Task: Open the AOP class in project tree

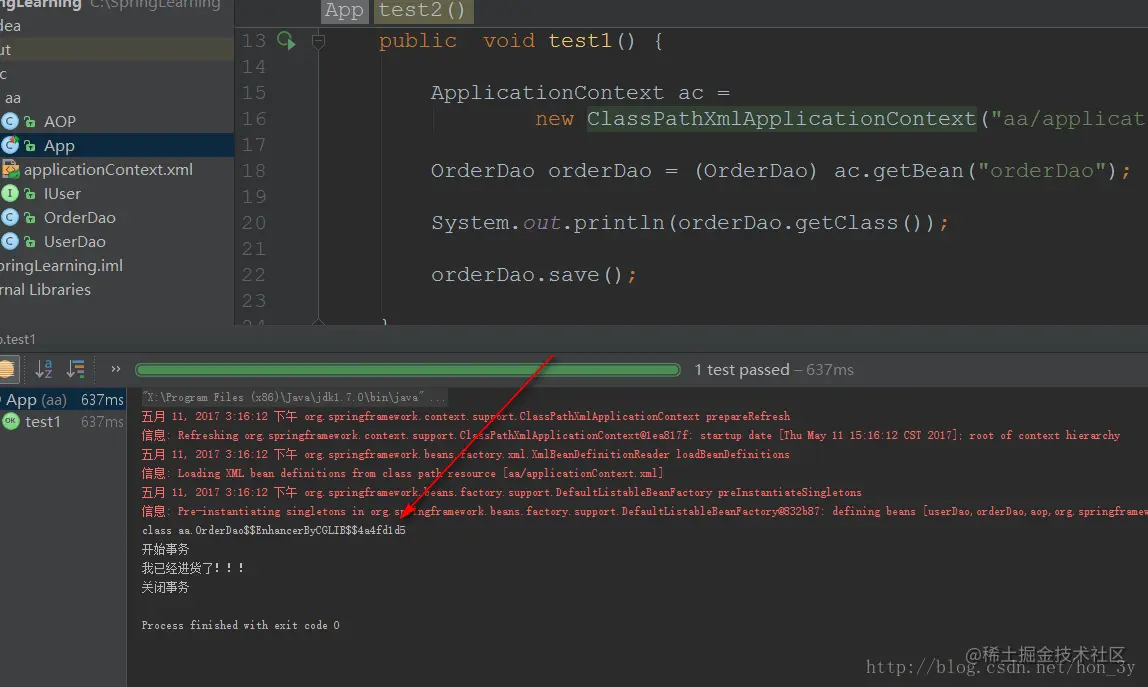Action: pyautogui.click(x=60, y=122)
